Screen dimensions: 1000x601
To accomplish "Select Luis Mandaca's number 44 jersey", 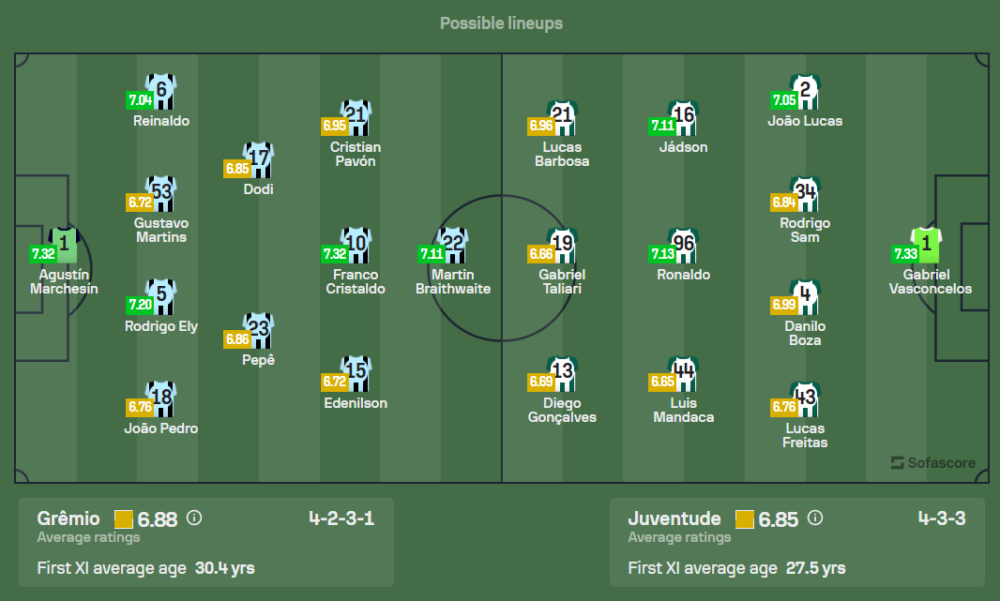I will click(684, 373).
